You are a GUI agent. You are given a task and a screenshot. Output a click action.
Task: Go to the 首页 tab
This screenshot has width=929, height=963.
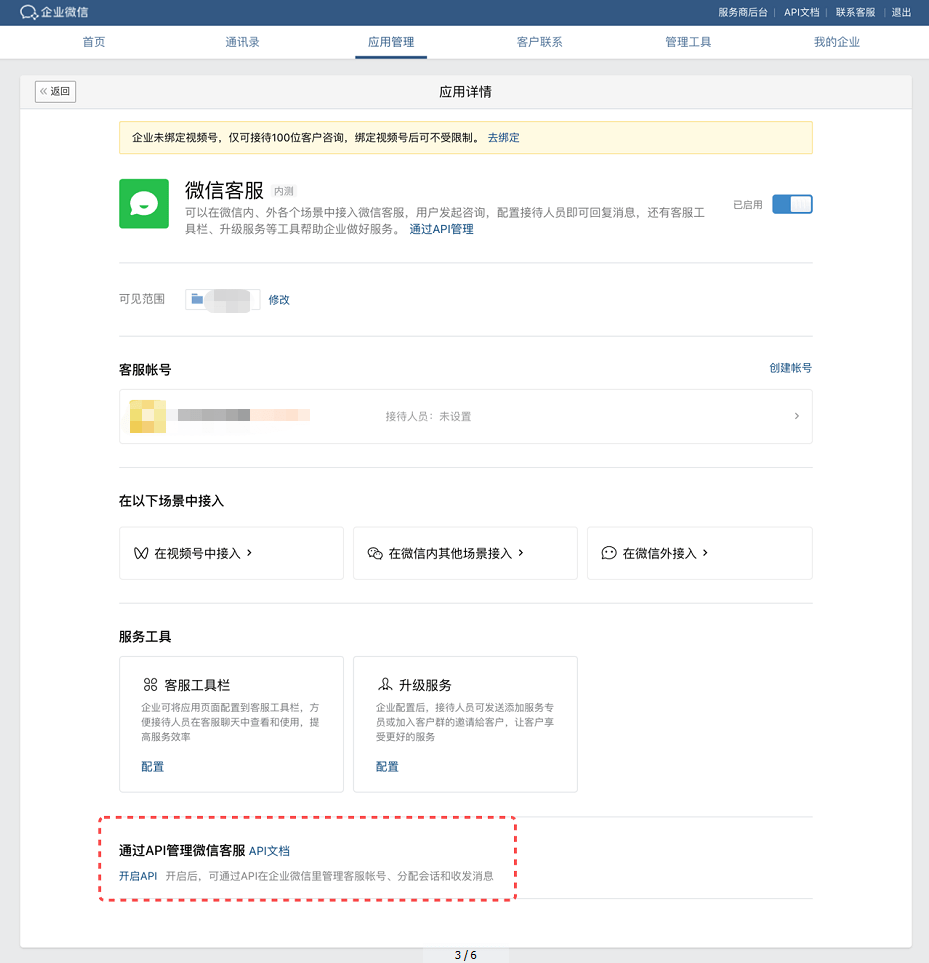[x=94, y=42]
